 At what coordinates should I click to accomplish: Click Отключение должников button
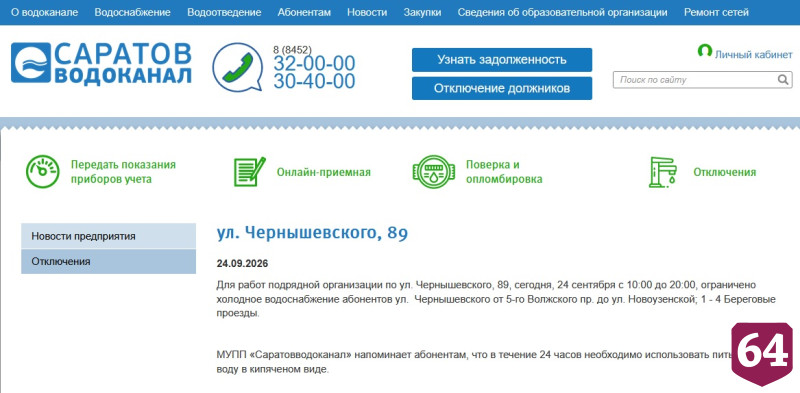[502, 88]
